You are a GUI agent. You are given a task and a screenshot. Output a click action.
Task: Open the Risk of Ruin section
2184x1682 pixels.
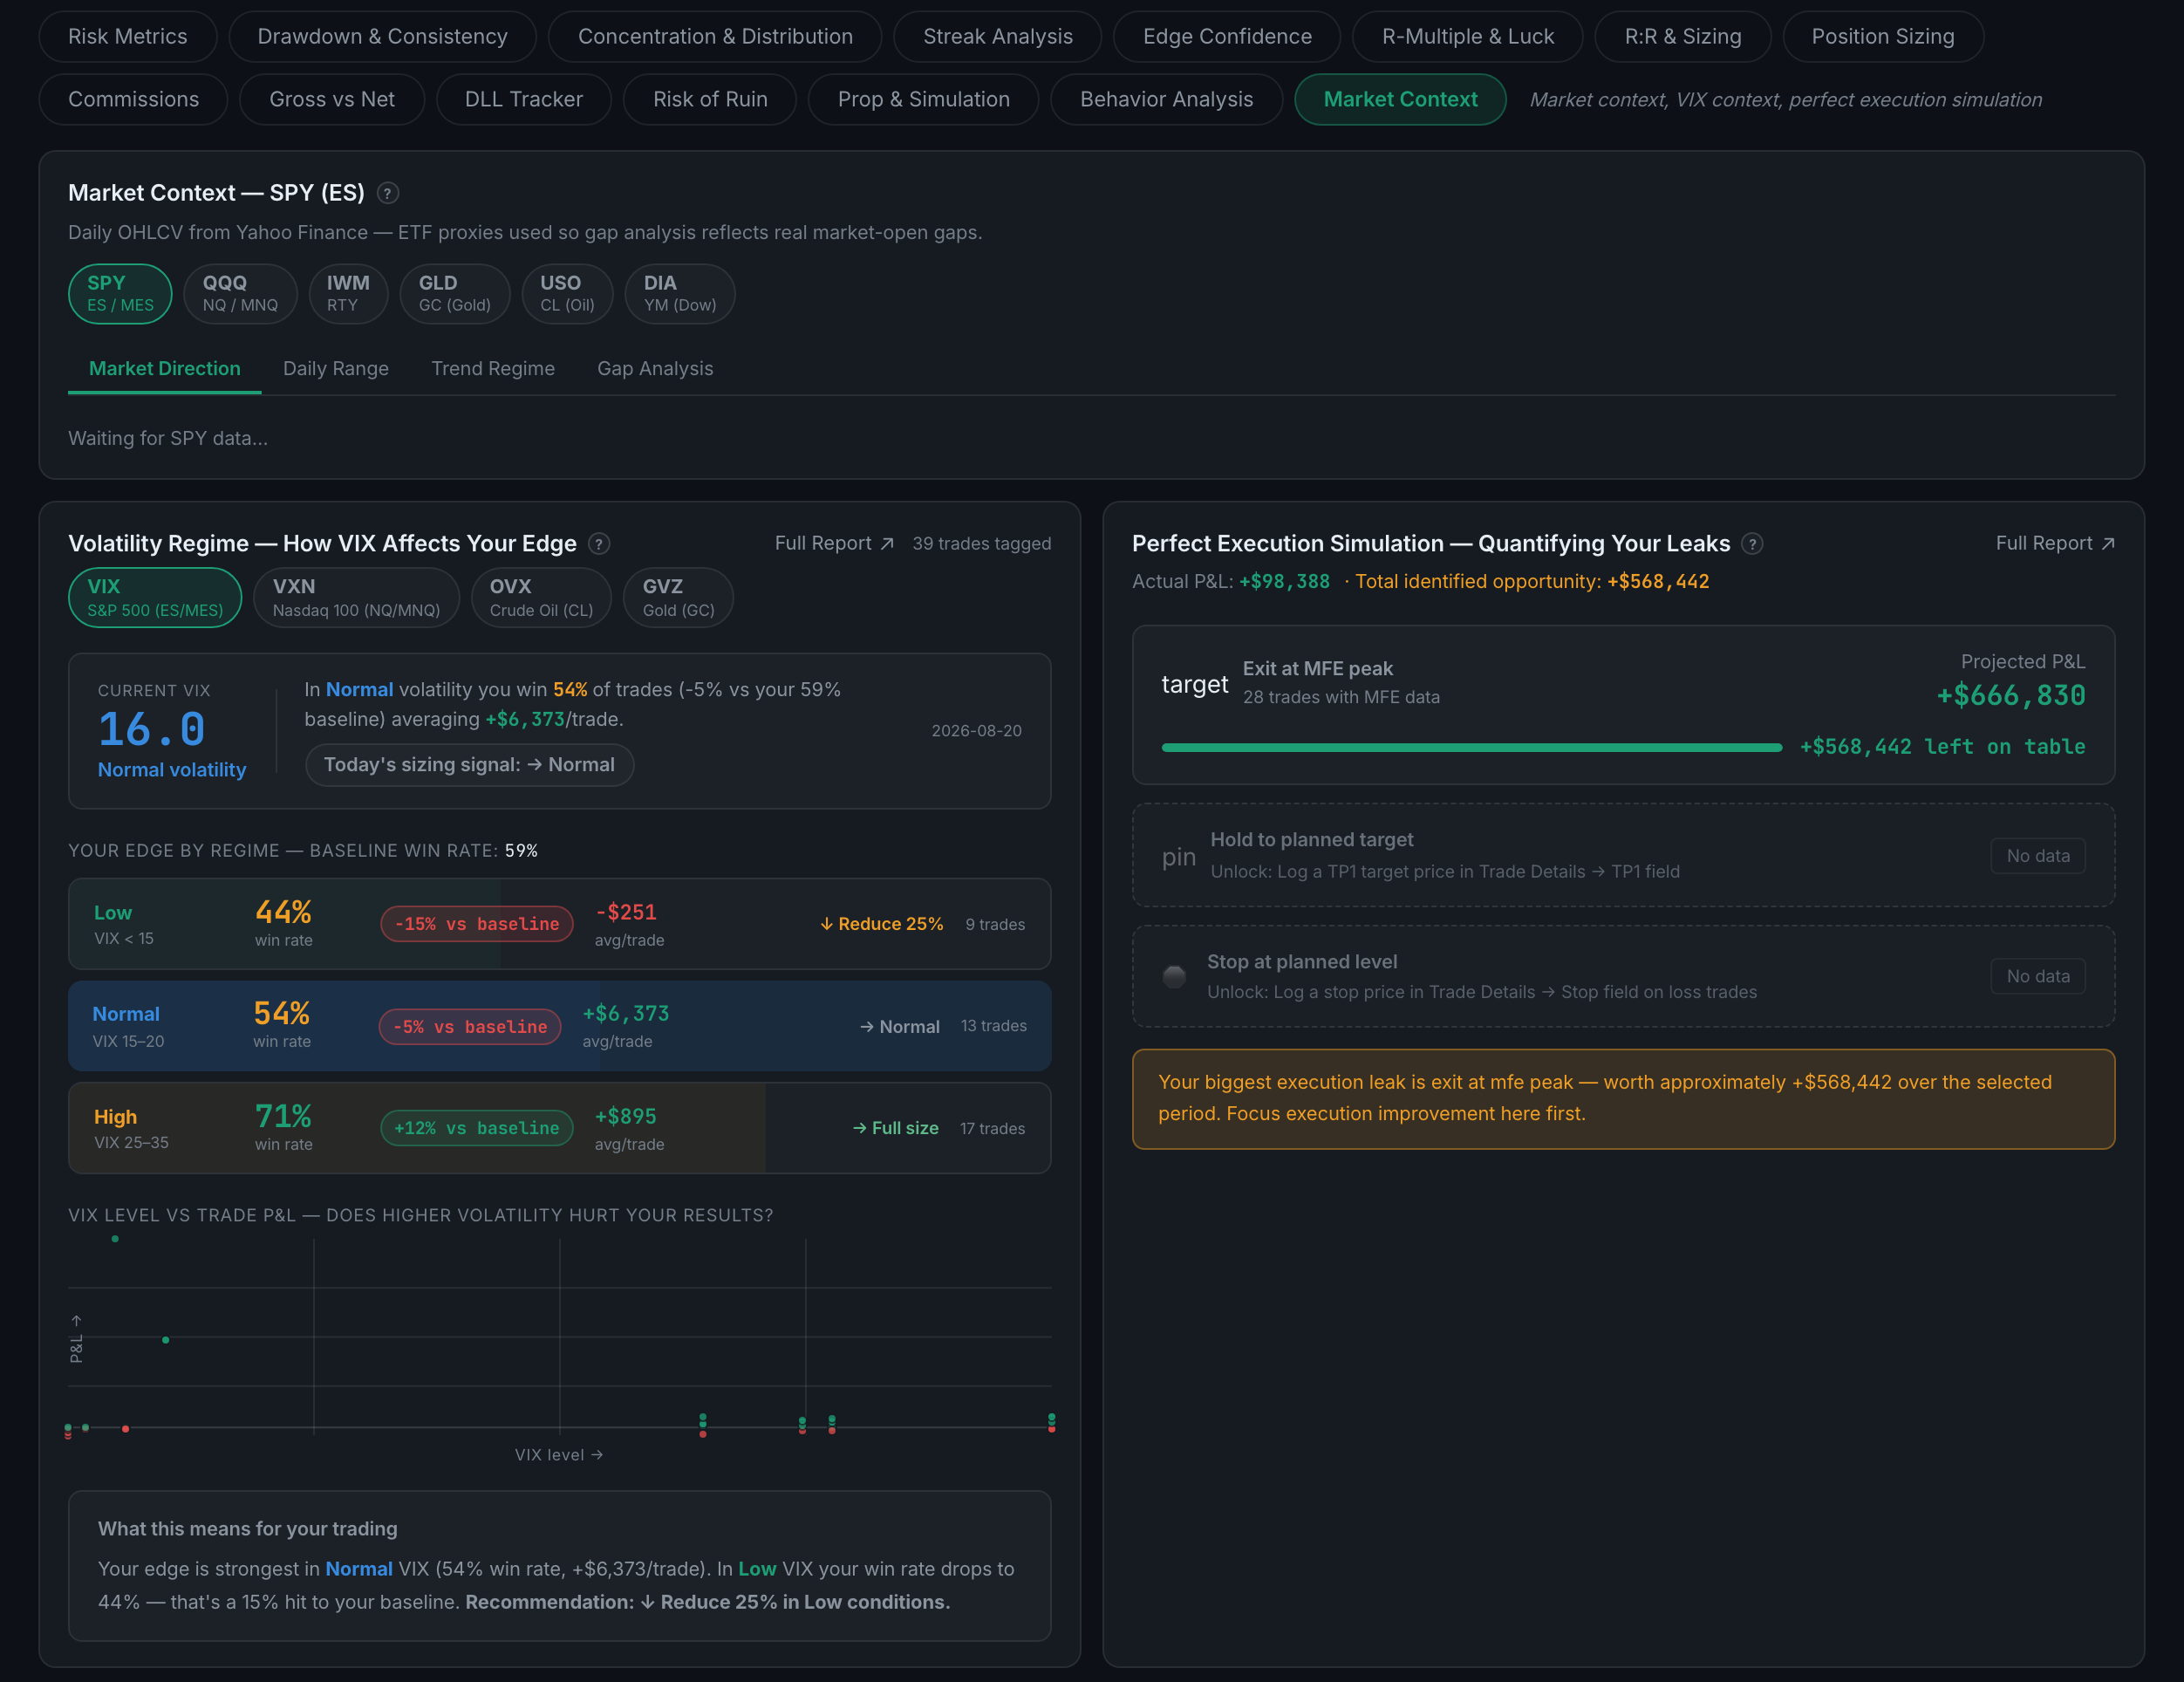[710, 99]
